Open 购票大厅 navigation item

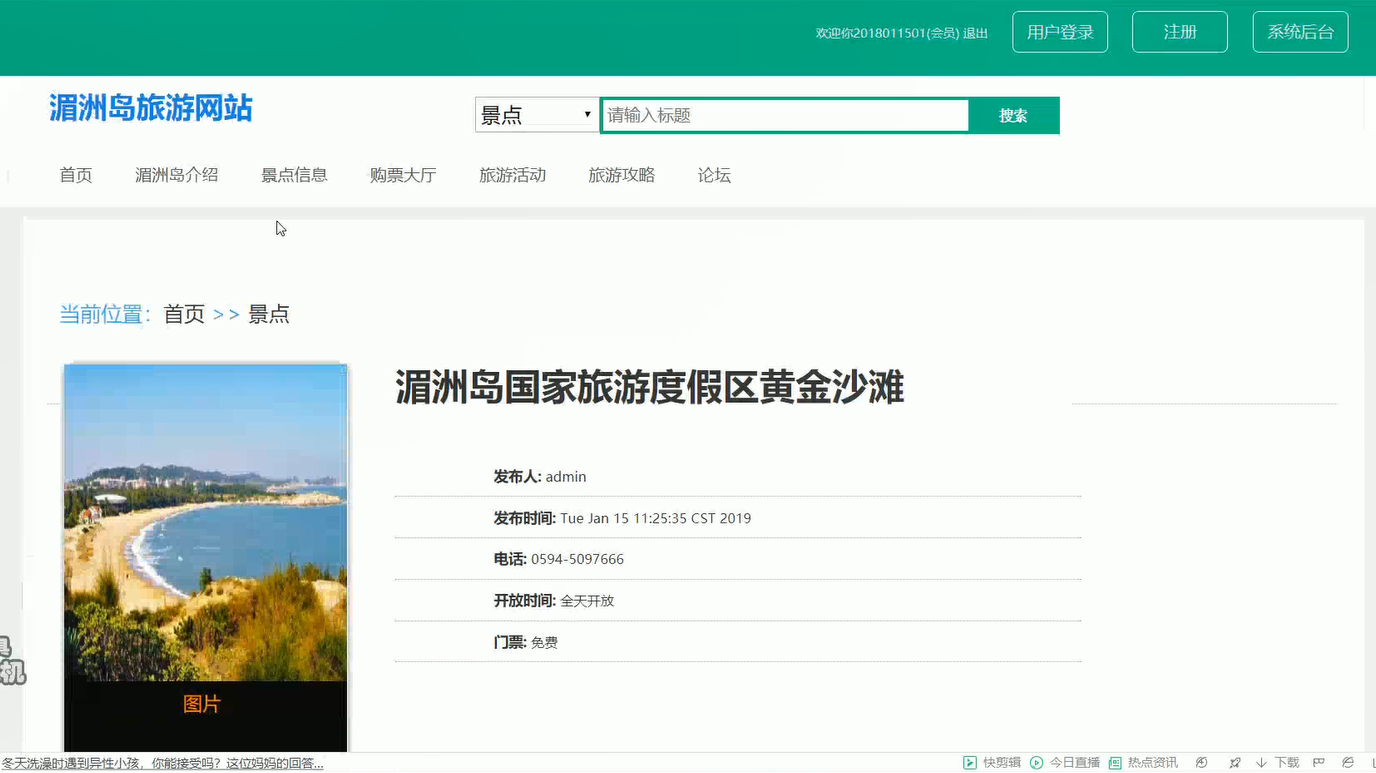tap(403, 175)
